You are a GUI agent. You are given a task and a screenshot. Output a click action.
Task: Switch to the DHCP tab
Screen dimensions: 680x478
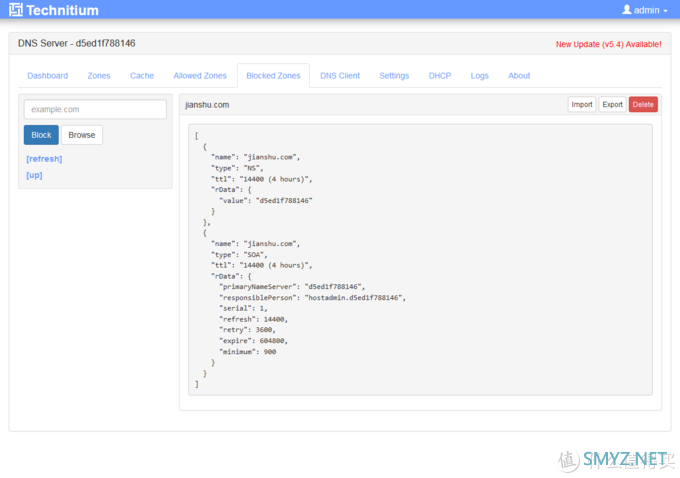(440, 76)
